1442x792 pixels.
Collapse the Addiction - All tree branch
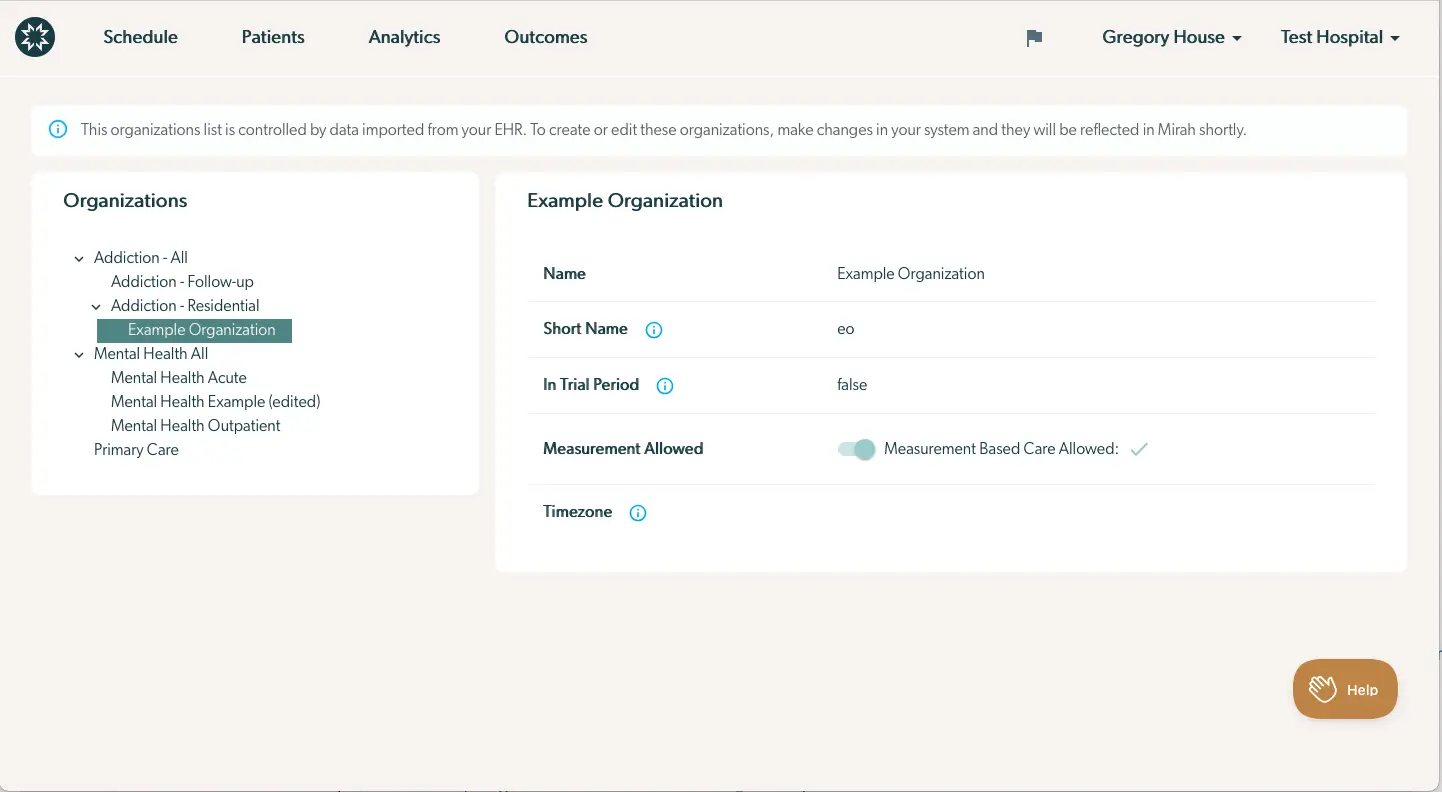coord(79,257)
